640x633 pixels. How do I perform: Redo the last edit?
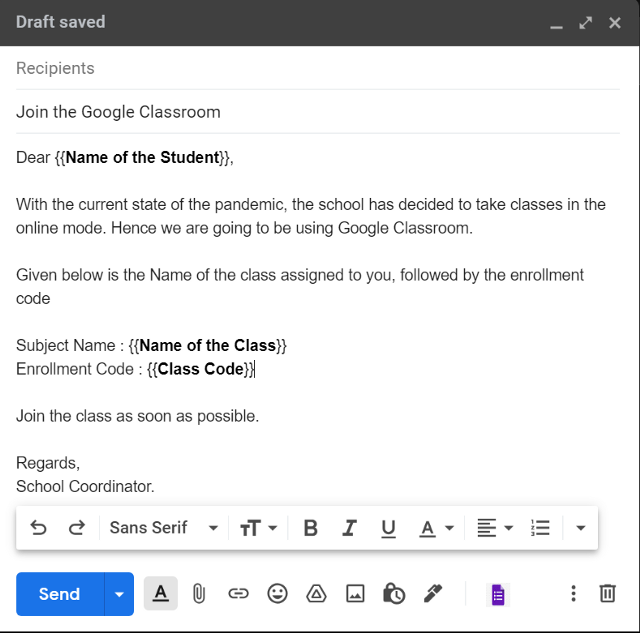pyautogui.click(x=77, y=528)
